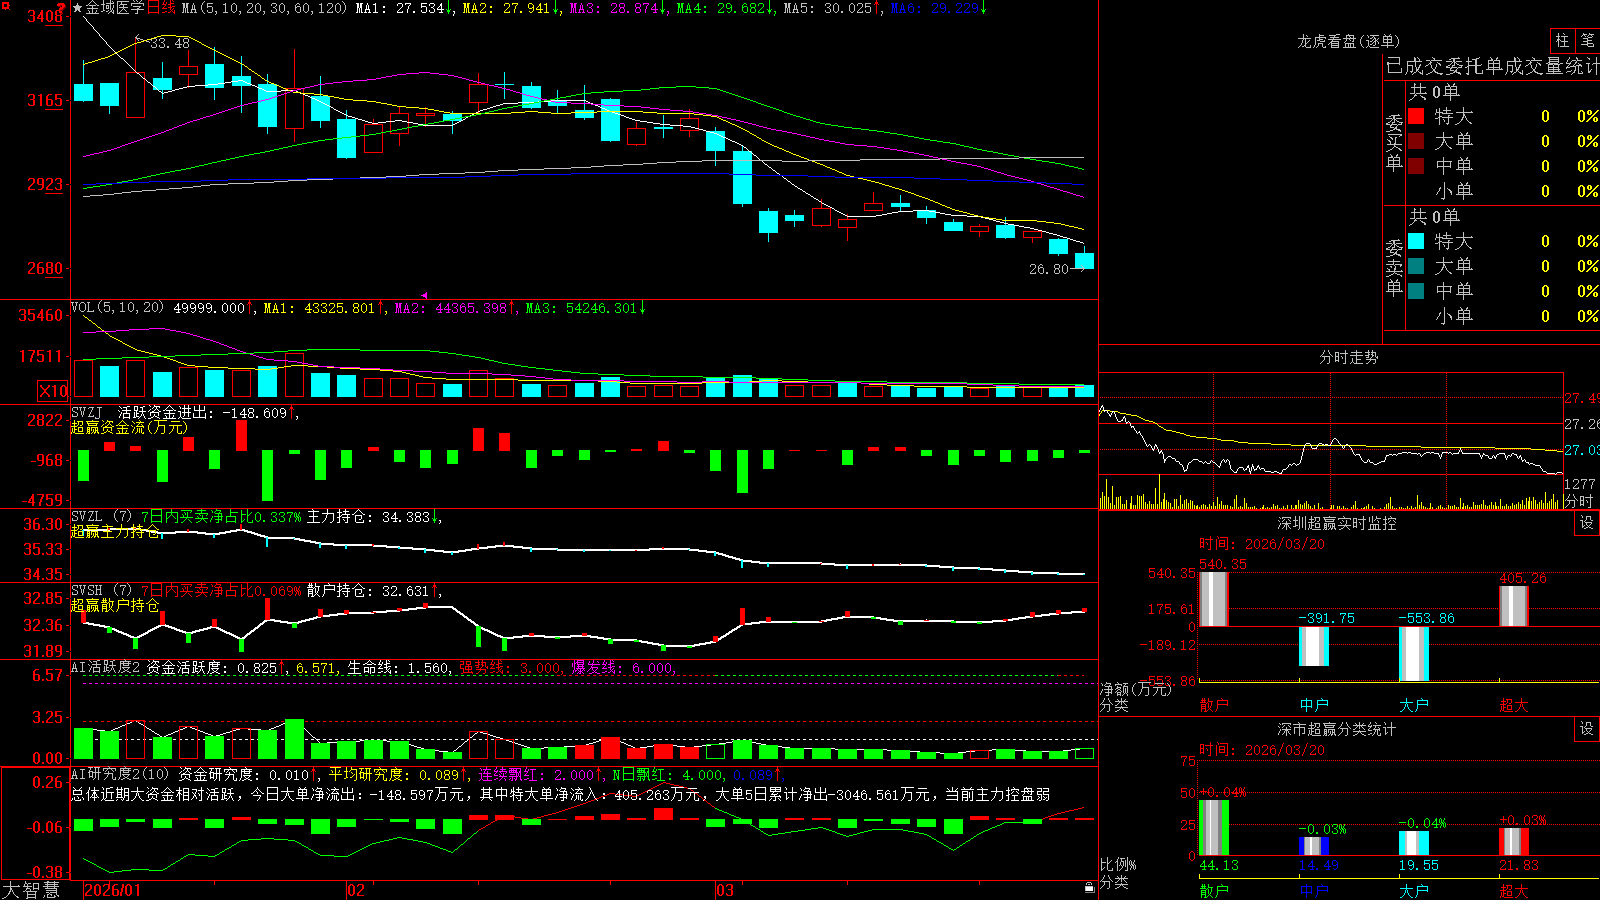Open 设 settings for 深市超赢分类统计
The height and width of the screenshot is (900, 1600).
point(1586,729)
